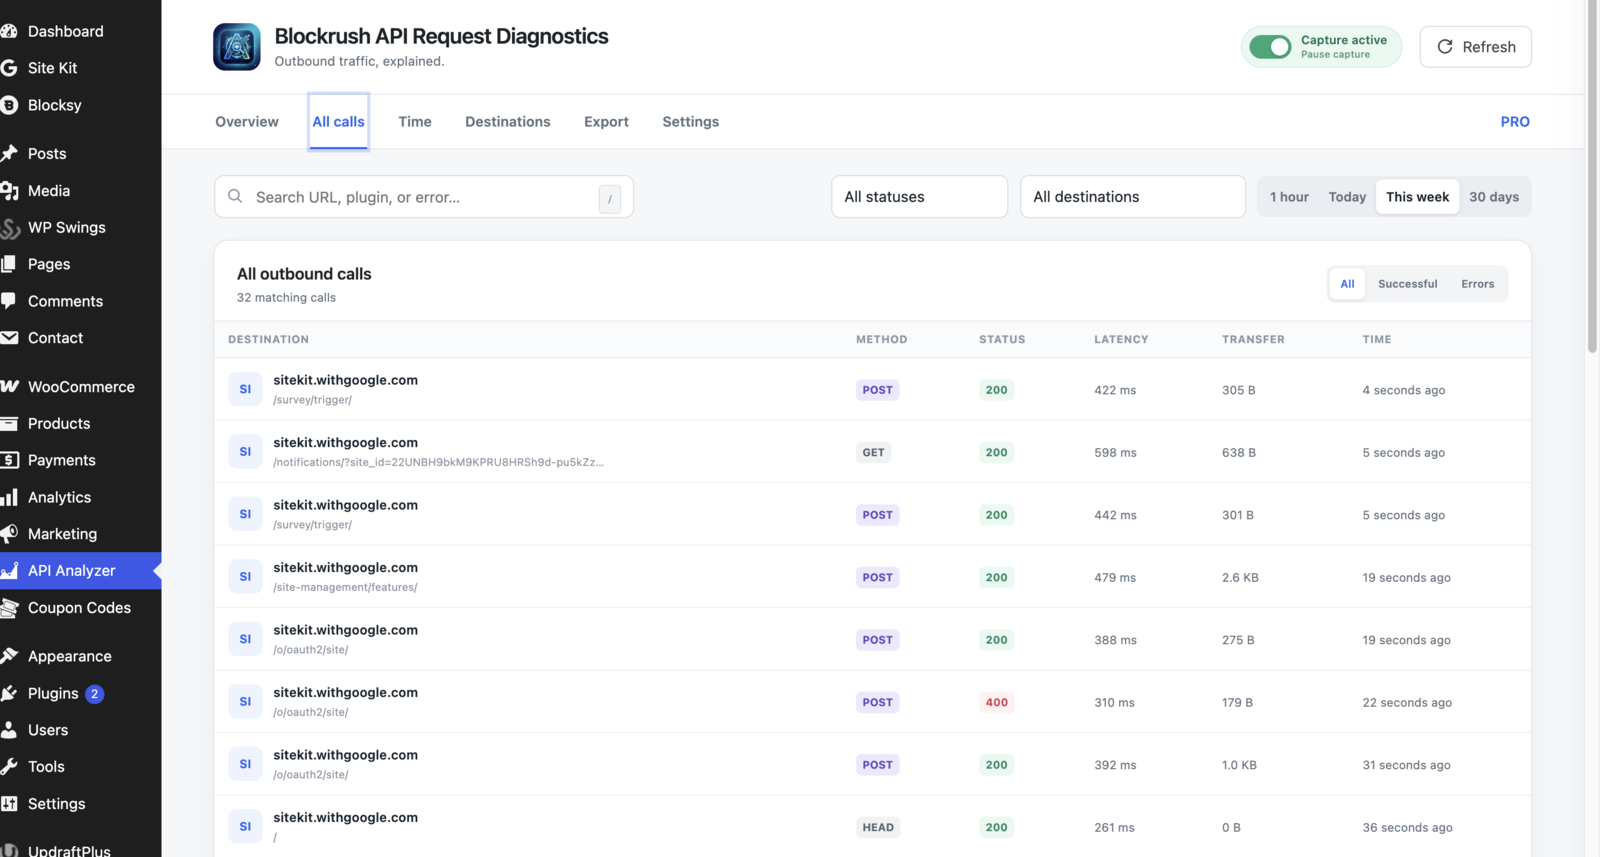The width and height of the screenshot is (1600, 857).
Task: Switch to the Overview tab
Action: click(x=247, y=122)
